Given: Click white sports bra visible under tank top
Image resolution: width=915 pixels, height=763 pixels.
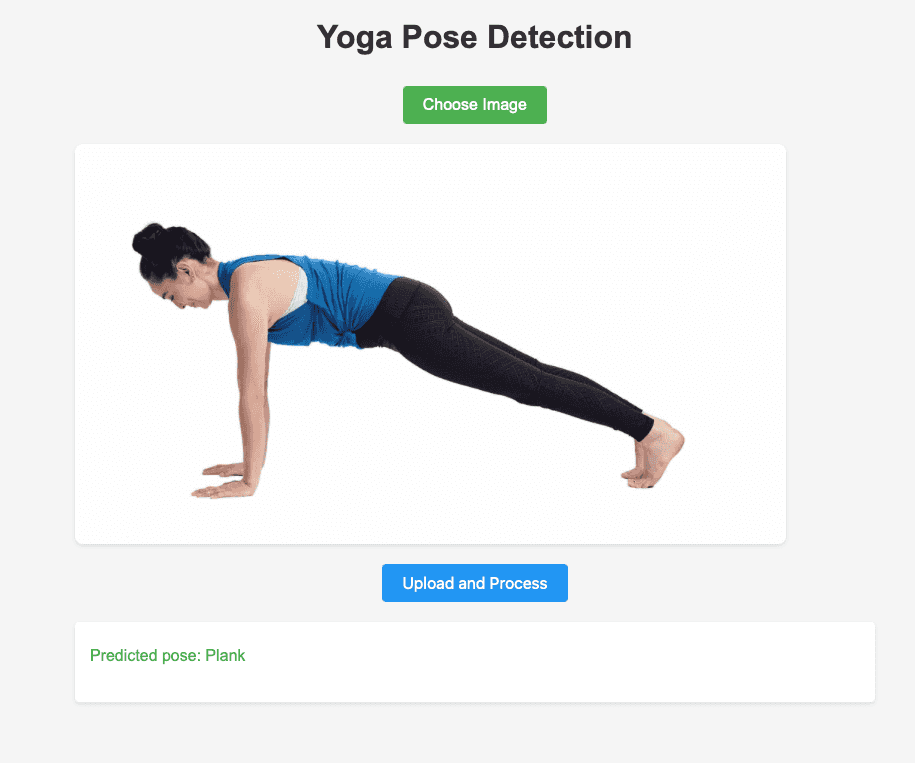Looking at the screenshot, I should click(299, 292).
